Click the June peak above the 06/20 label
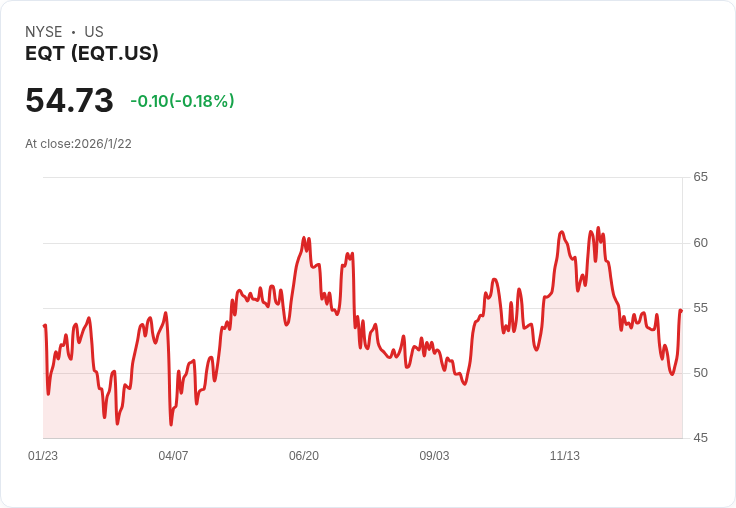 [x=304, y=238]
